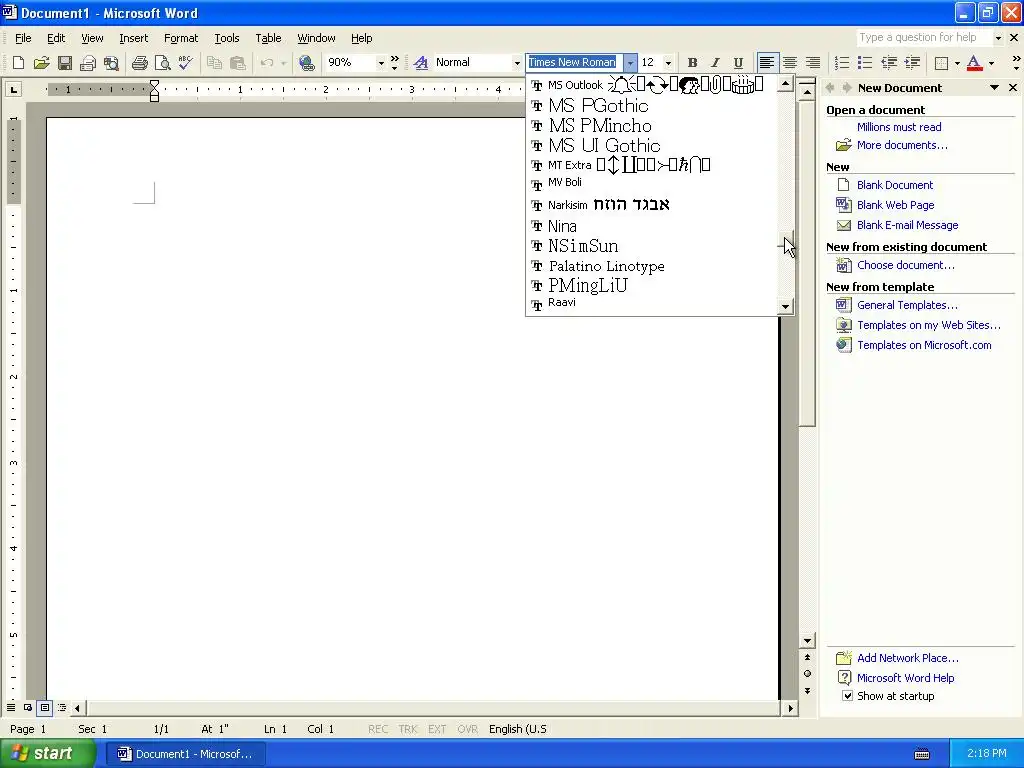This screenshot has width=1024, height=768.
Task: Click the Blank Document link
Action: (895, 185)
